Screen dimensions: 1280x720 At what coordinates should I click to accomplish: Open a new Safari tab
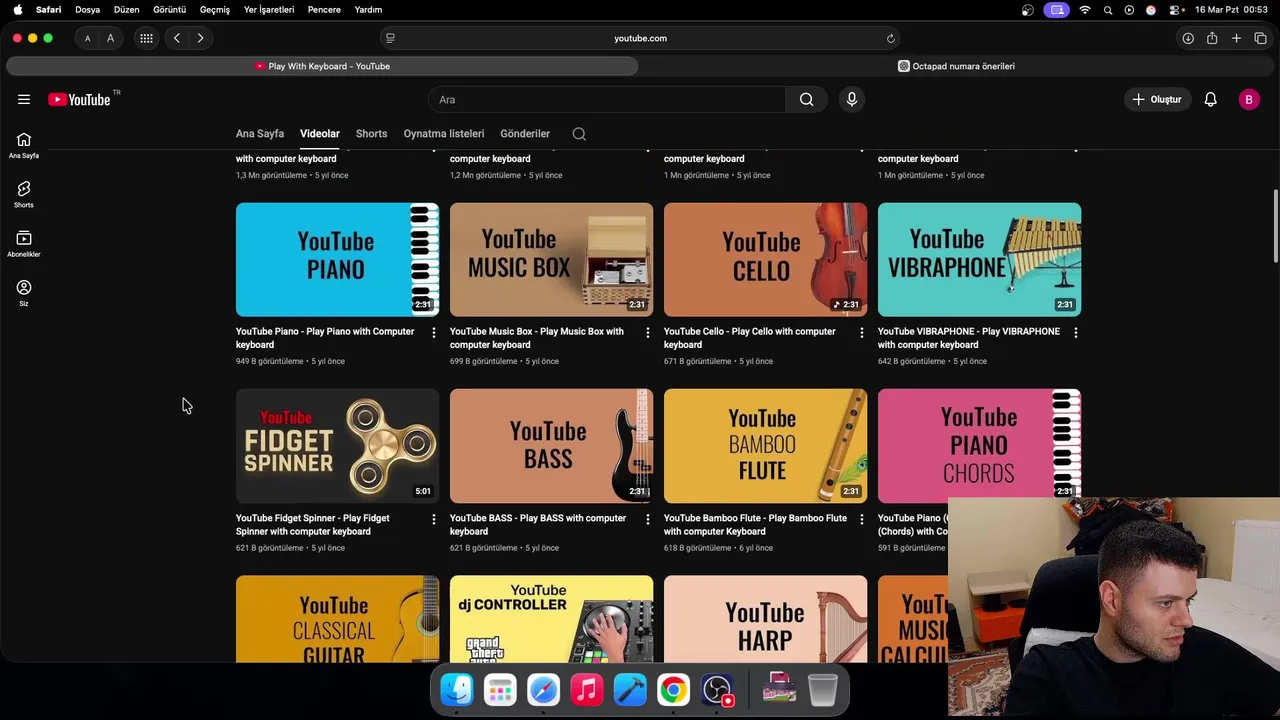point(1236,38)
